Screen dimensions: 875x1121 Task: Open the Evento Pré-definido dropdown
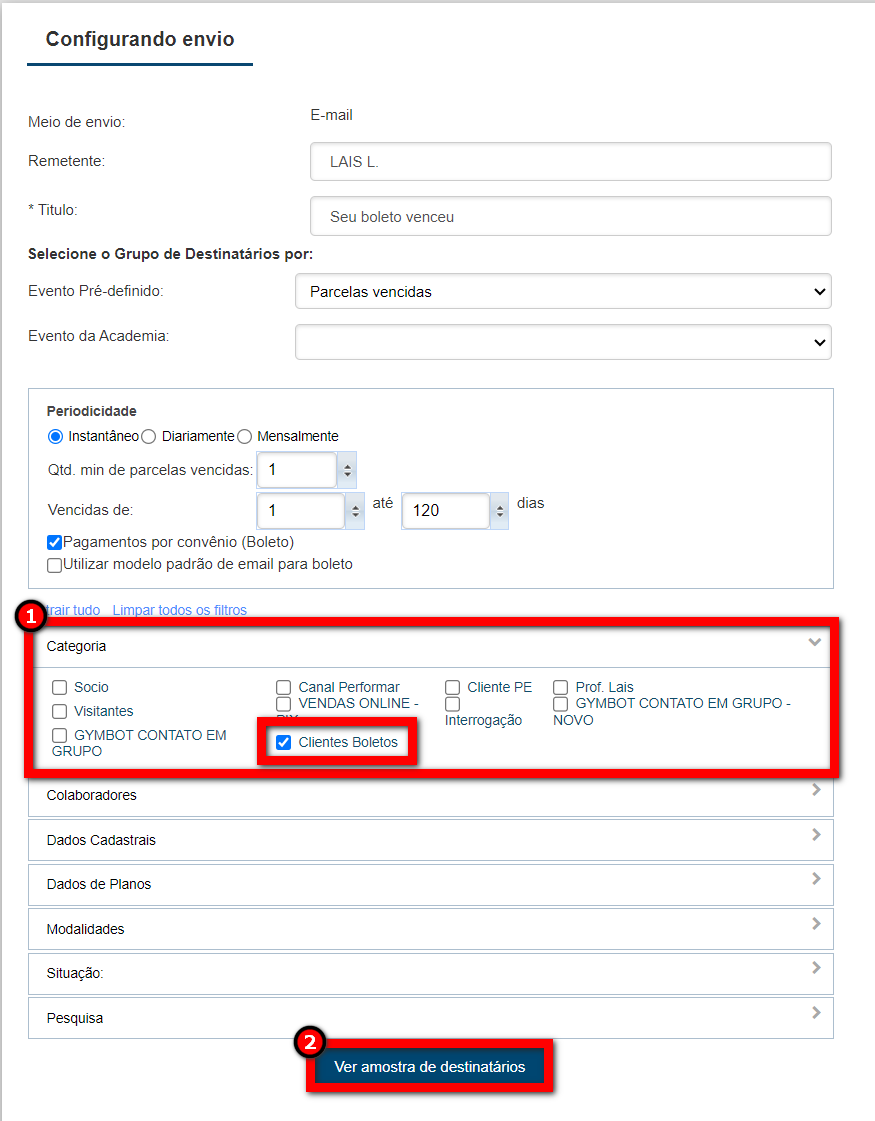pos(563,292)
